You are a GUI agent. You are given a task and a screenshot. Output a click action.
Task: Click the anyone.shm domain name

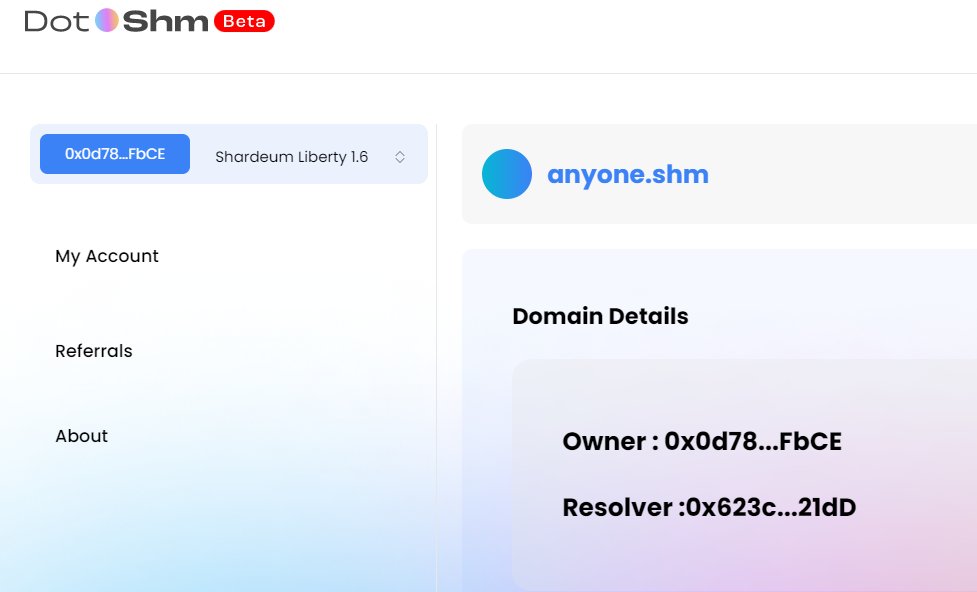(x=628, y=174)
